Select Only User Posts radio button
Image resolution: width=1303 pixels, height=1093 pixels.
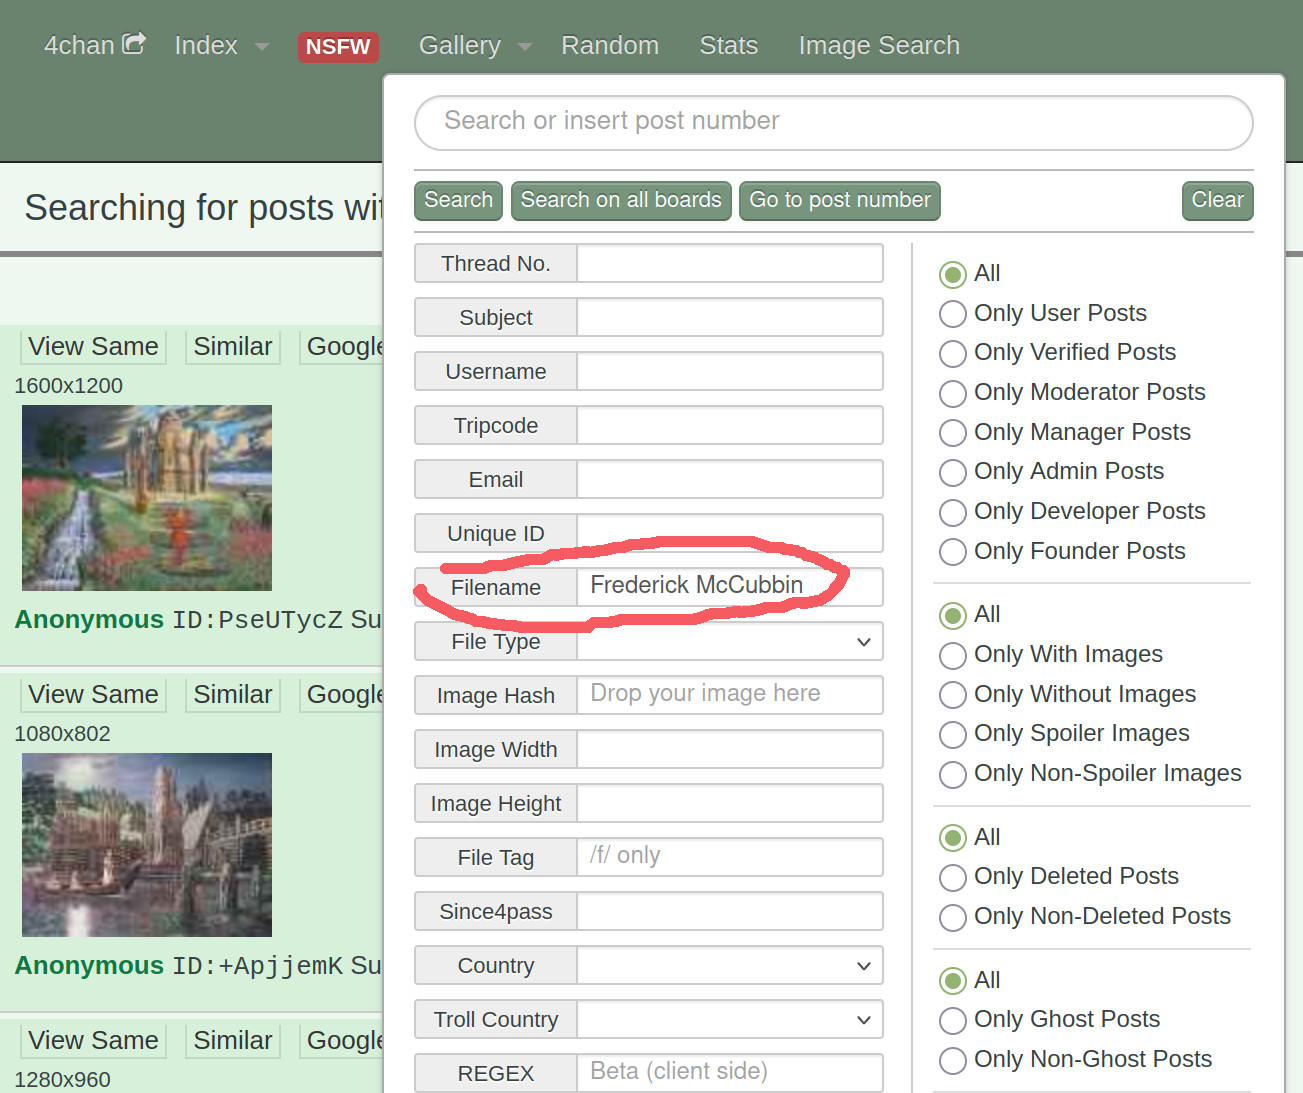[x=953, y=314]
